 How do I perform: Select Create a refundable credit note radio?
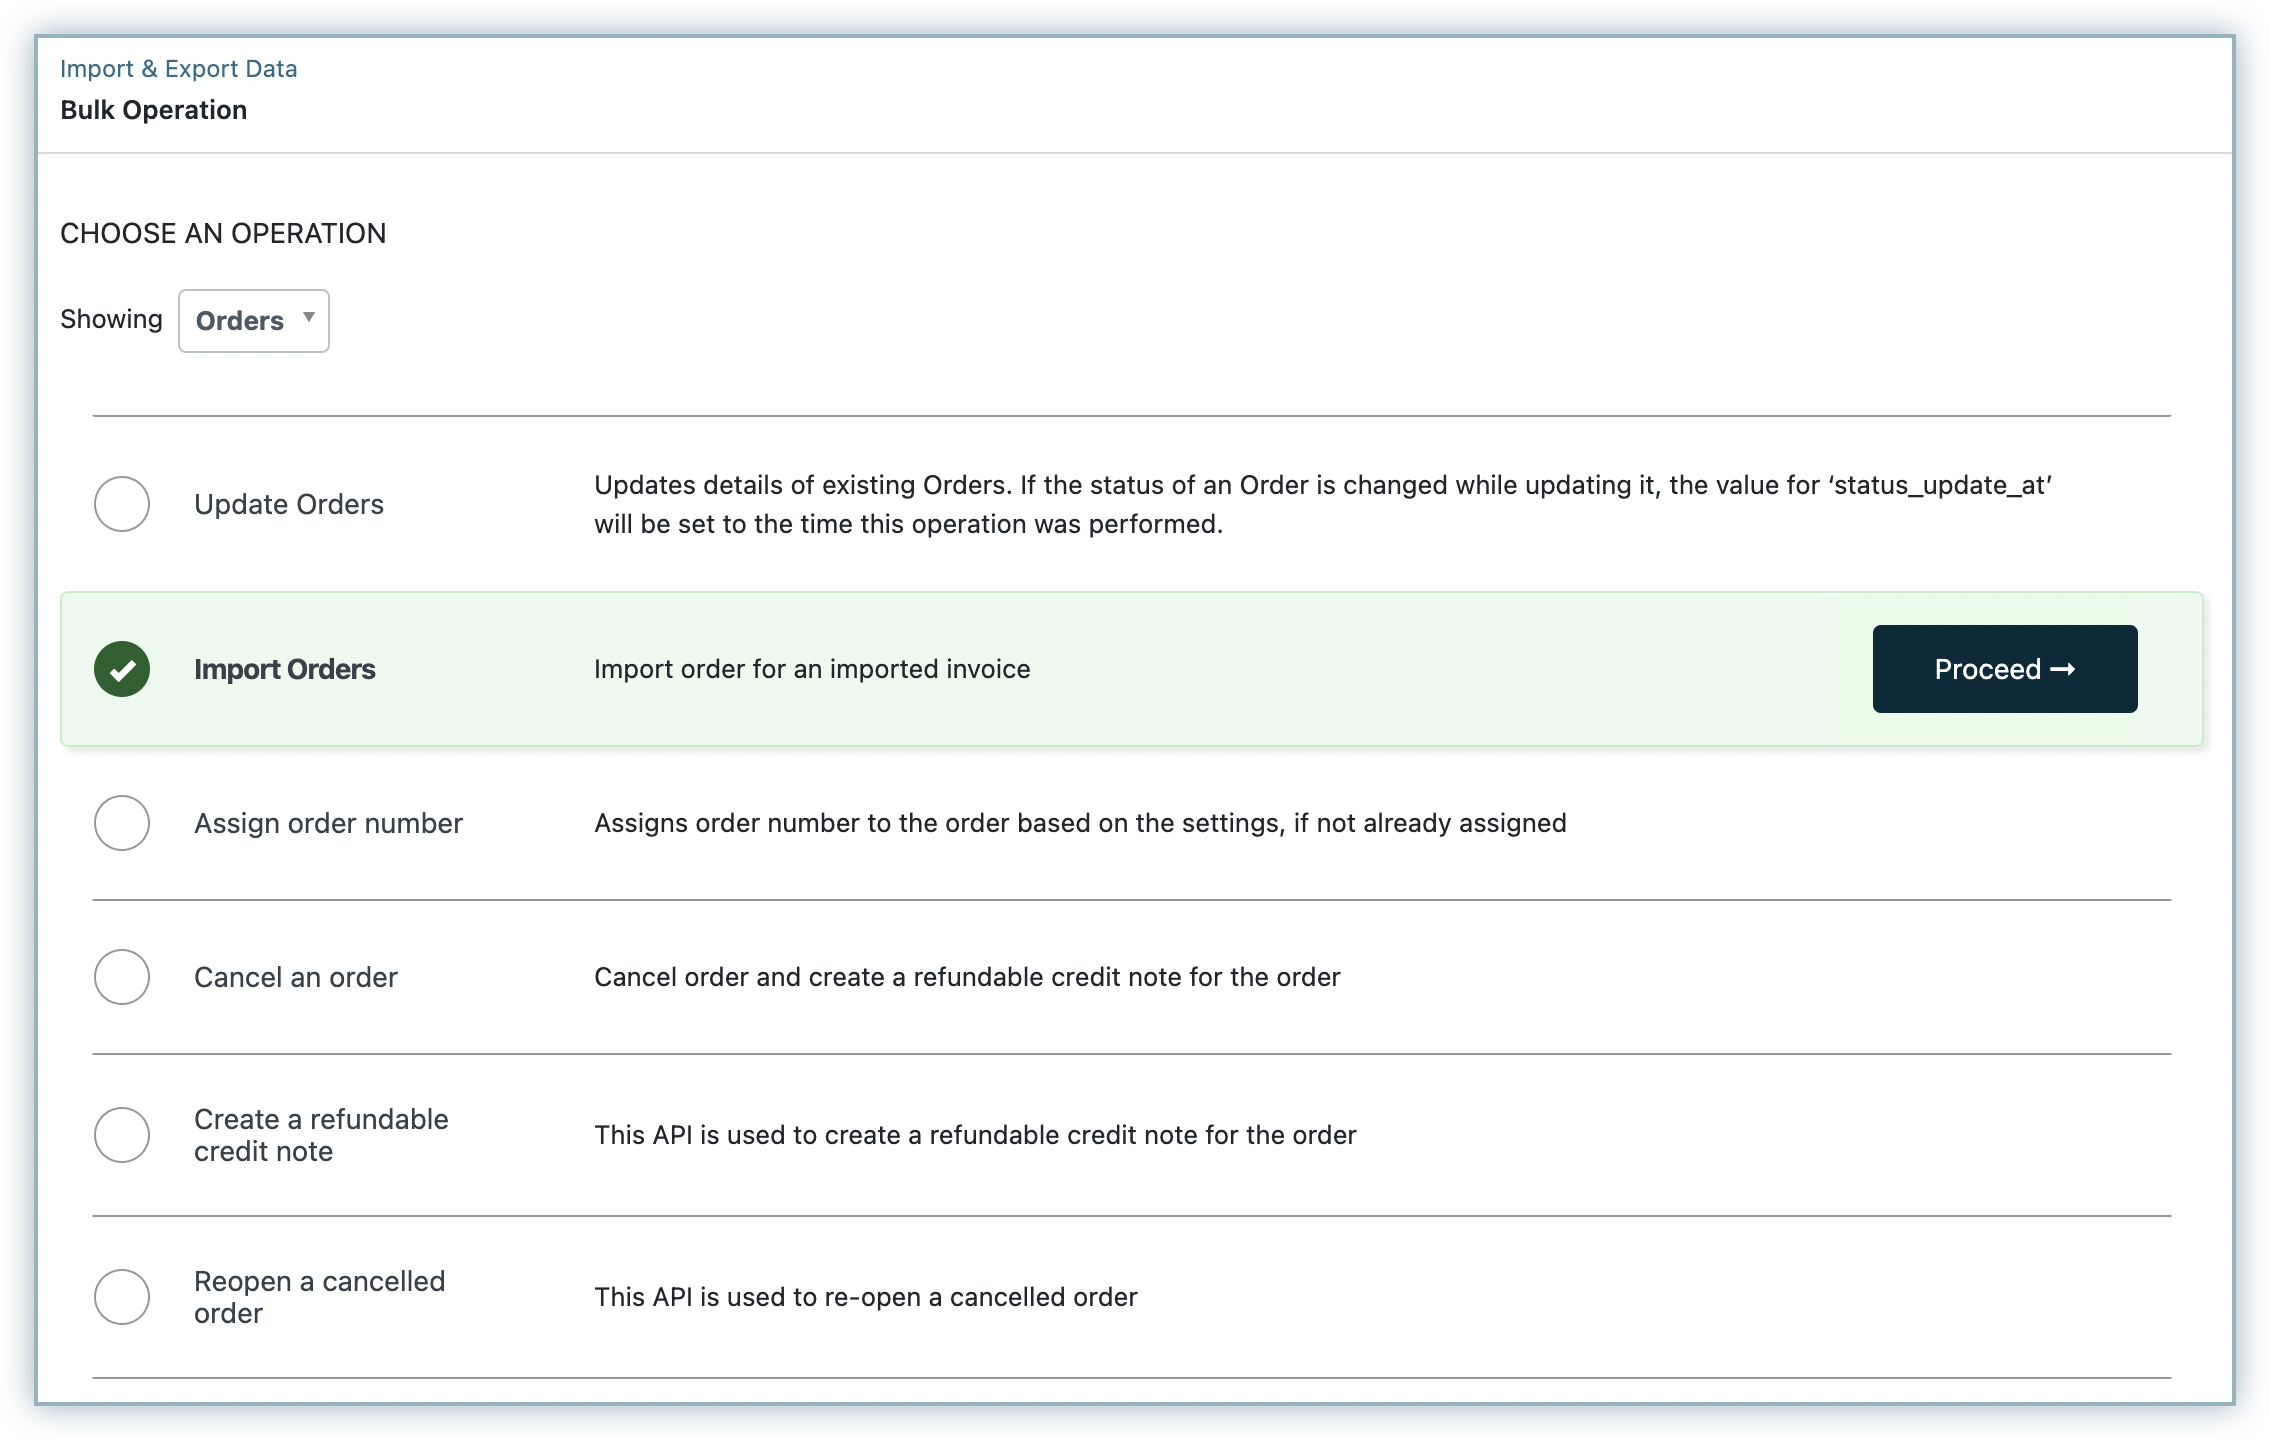[x=122, y=1135]
